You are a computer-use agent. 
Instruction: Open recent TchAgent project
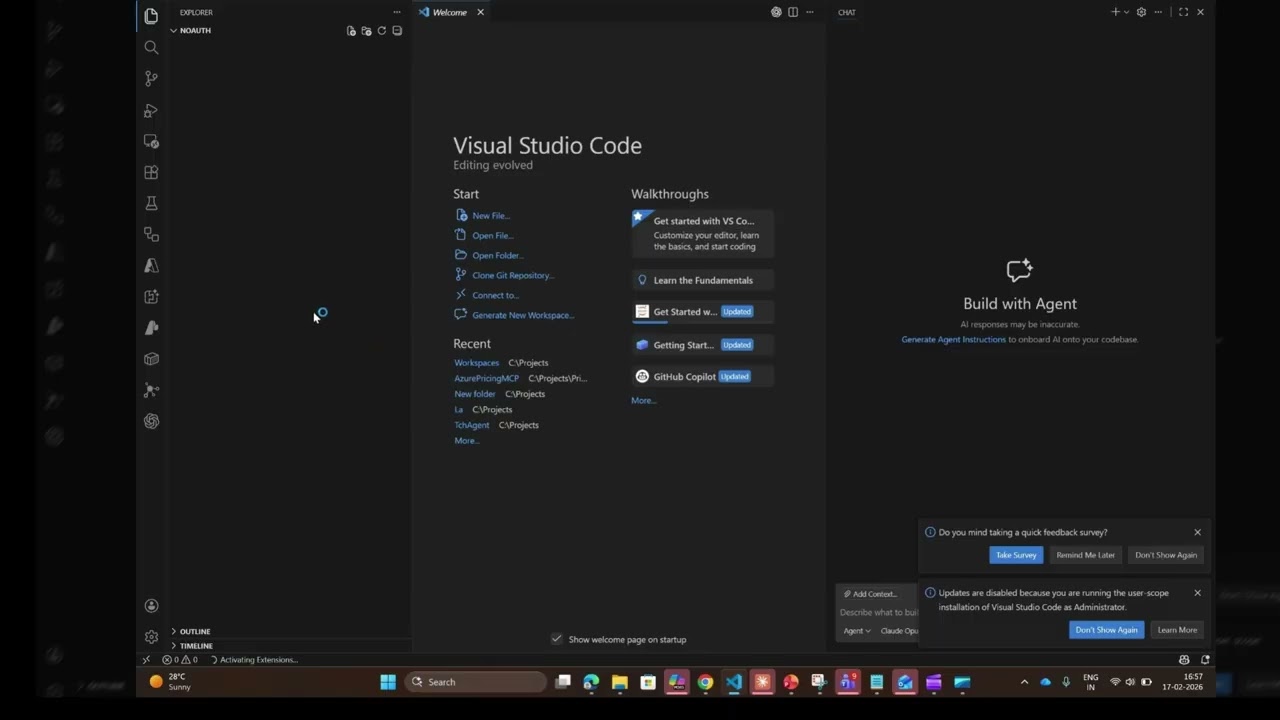click(x=472, y=425)
